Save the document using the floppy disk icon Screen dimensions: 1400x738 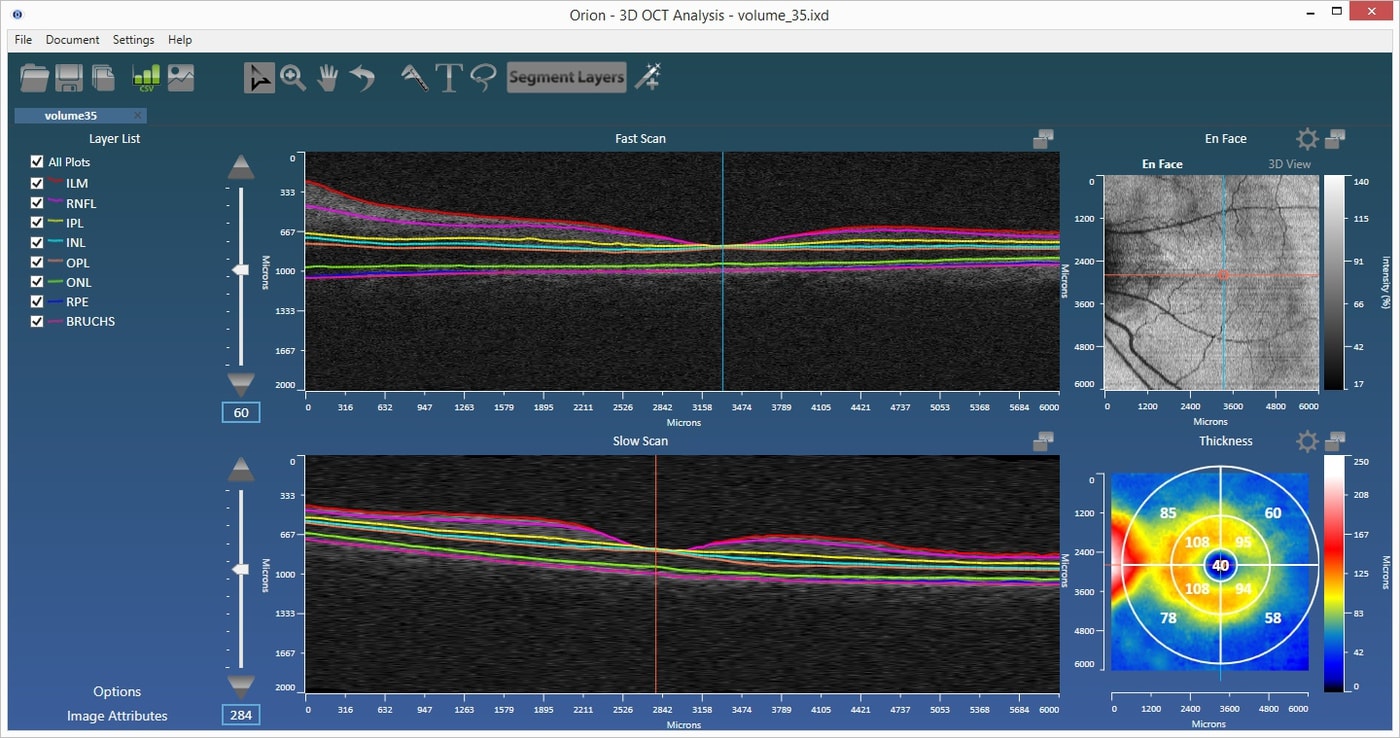click(69, 77)
